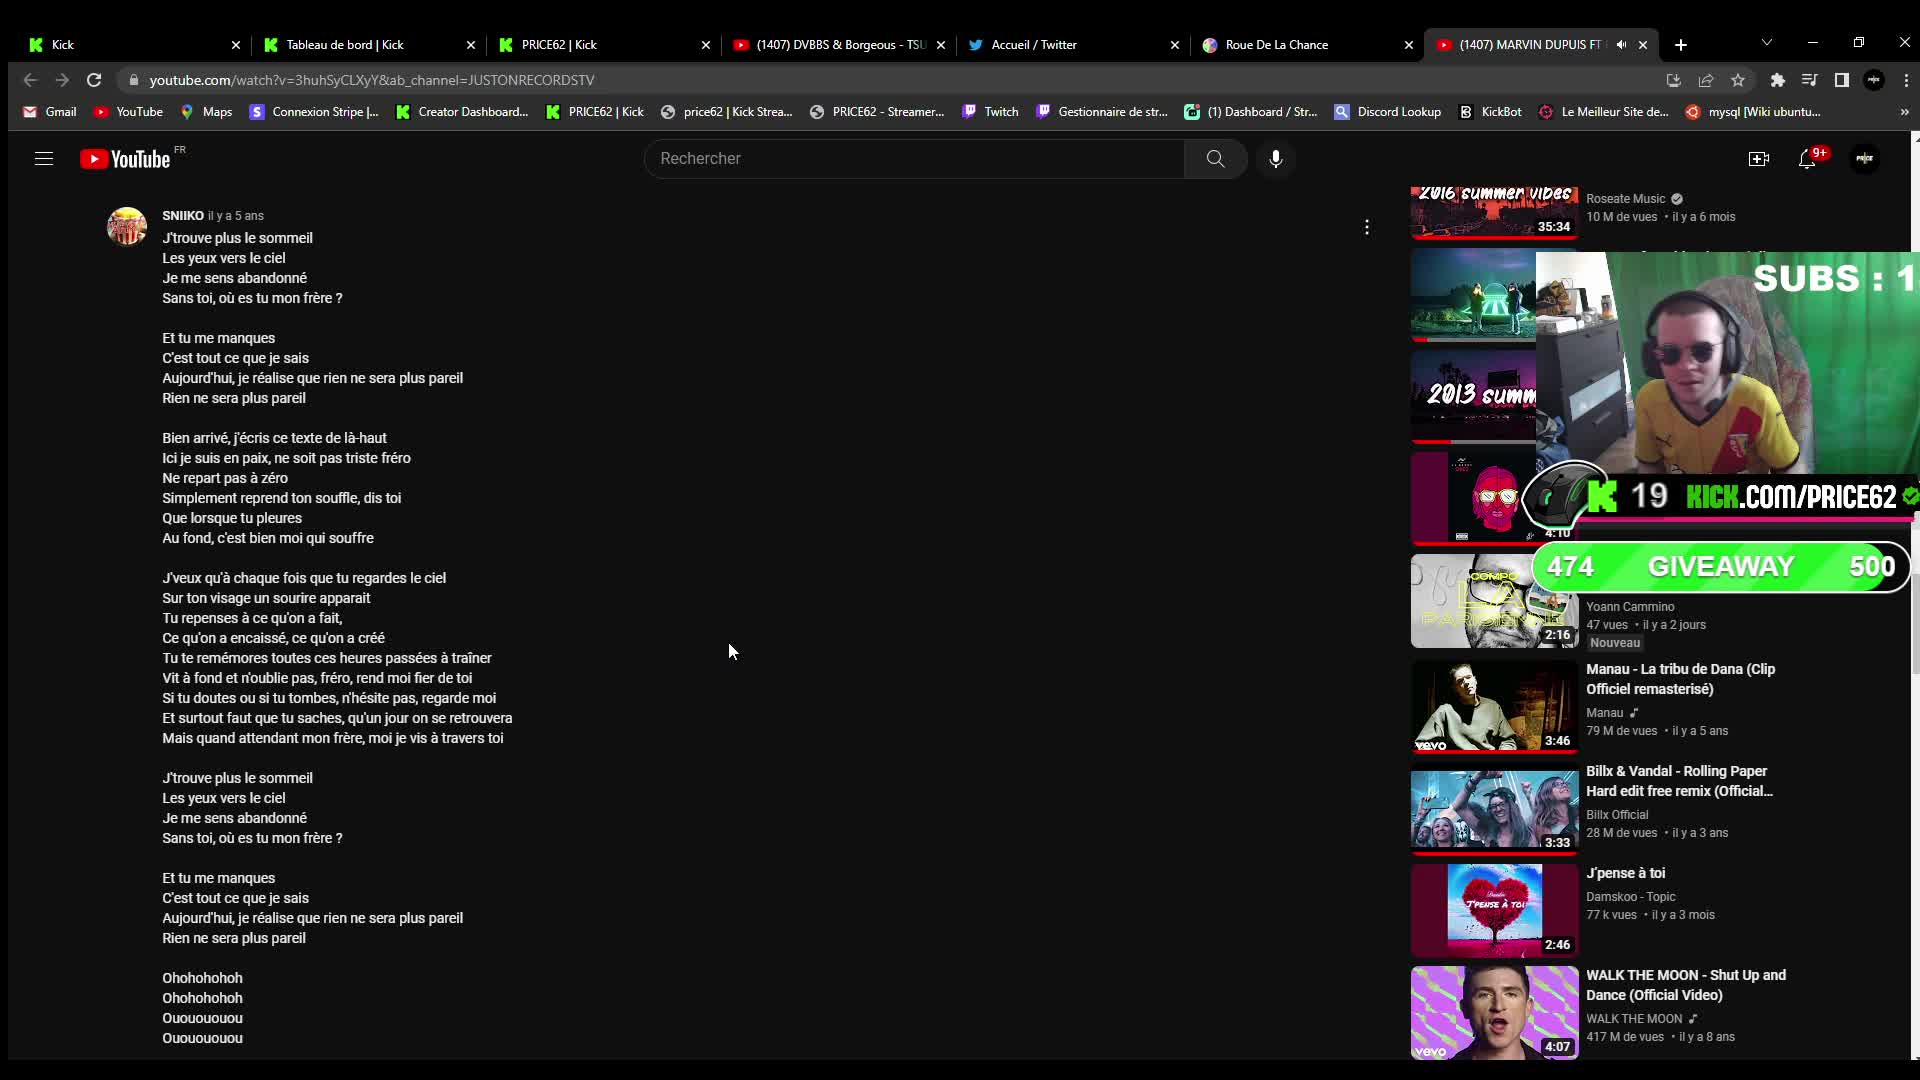Open Manau La tribu de Dana video thumbnail
This screenshot has width=1920, height=1080.
(1494, 706)
